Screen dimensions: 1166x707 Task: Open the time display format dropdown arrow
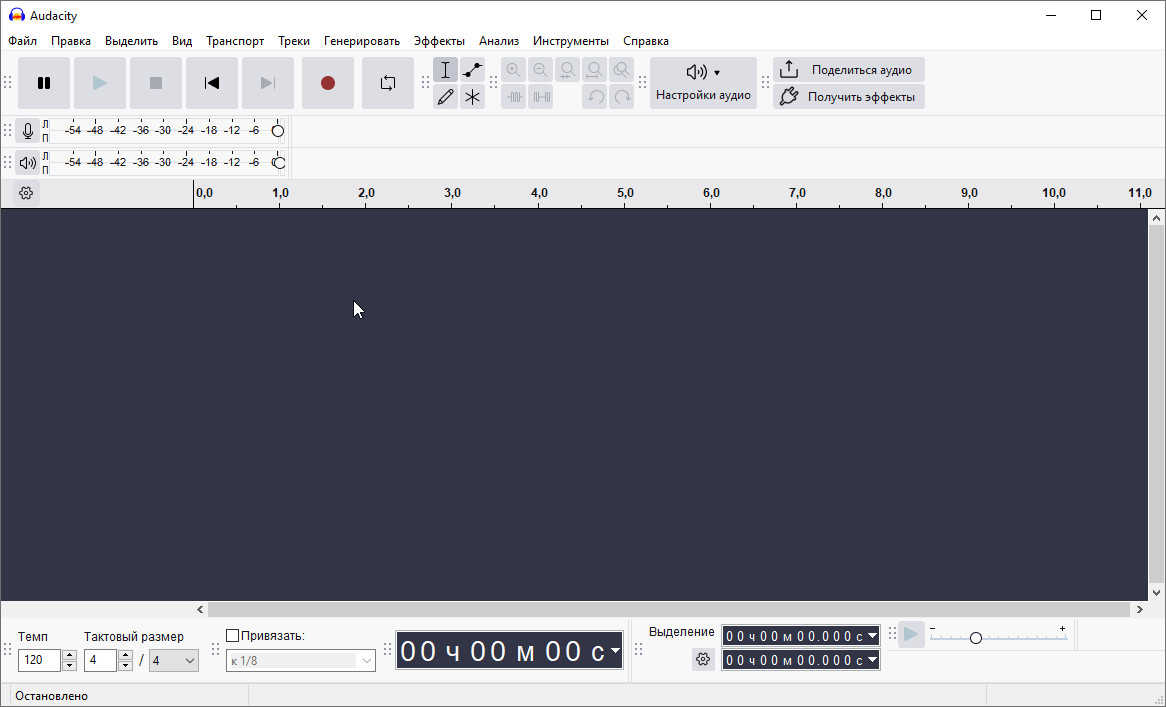pyautogui.click(x=614, y=652)
